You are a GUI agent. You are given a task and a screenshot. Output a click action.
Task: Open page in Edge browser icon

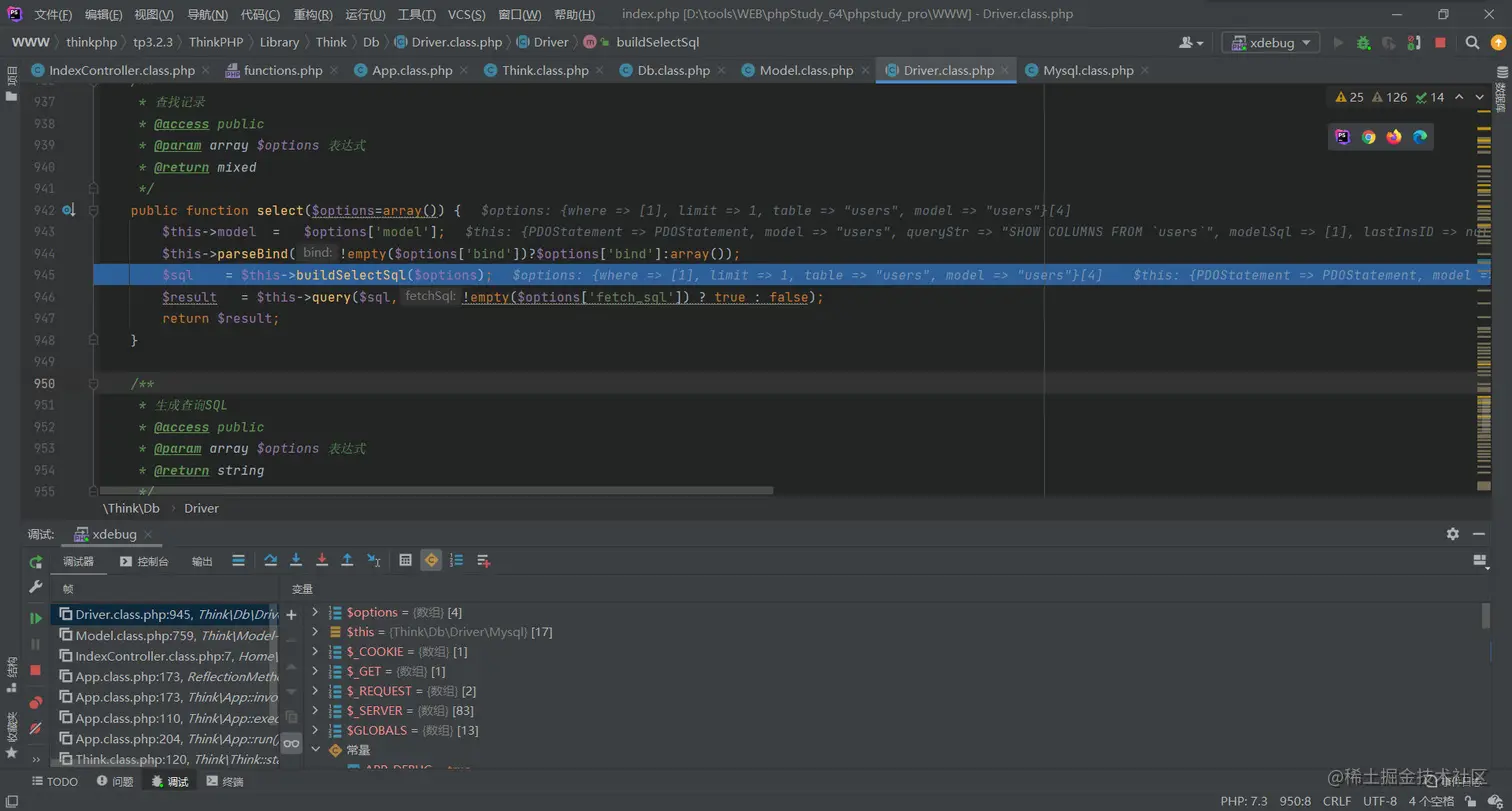pos(1420,137)
